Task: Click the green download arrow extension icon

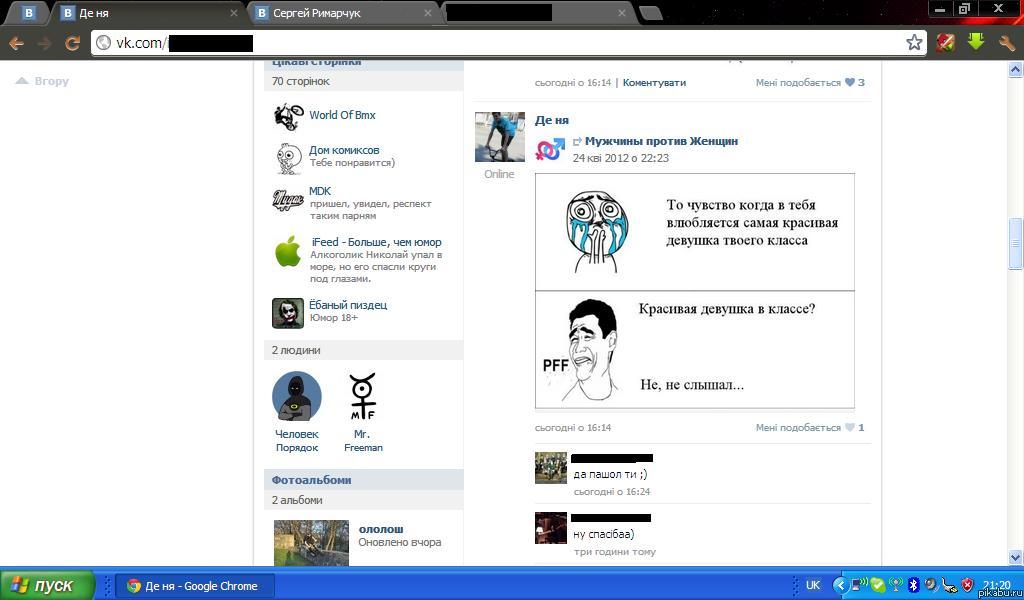Action: [975, 42]
